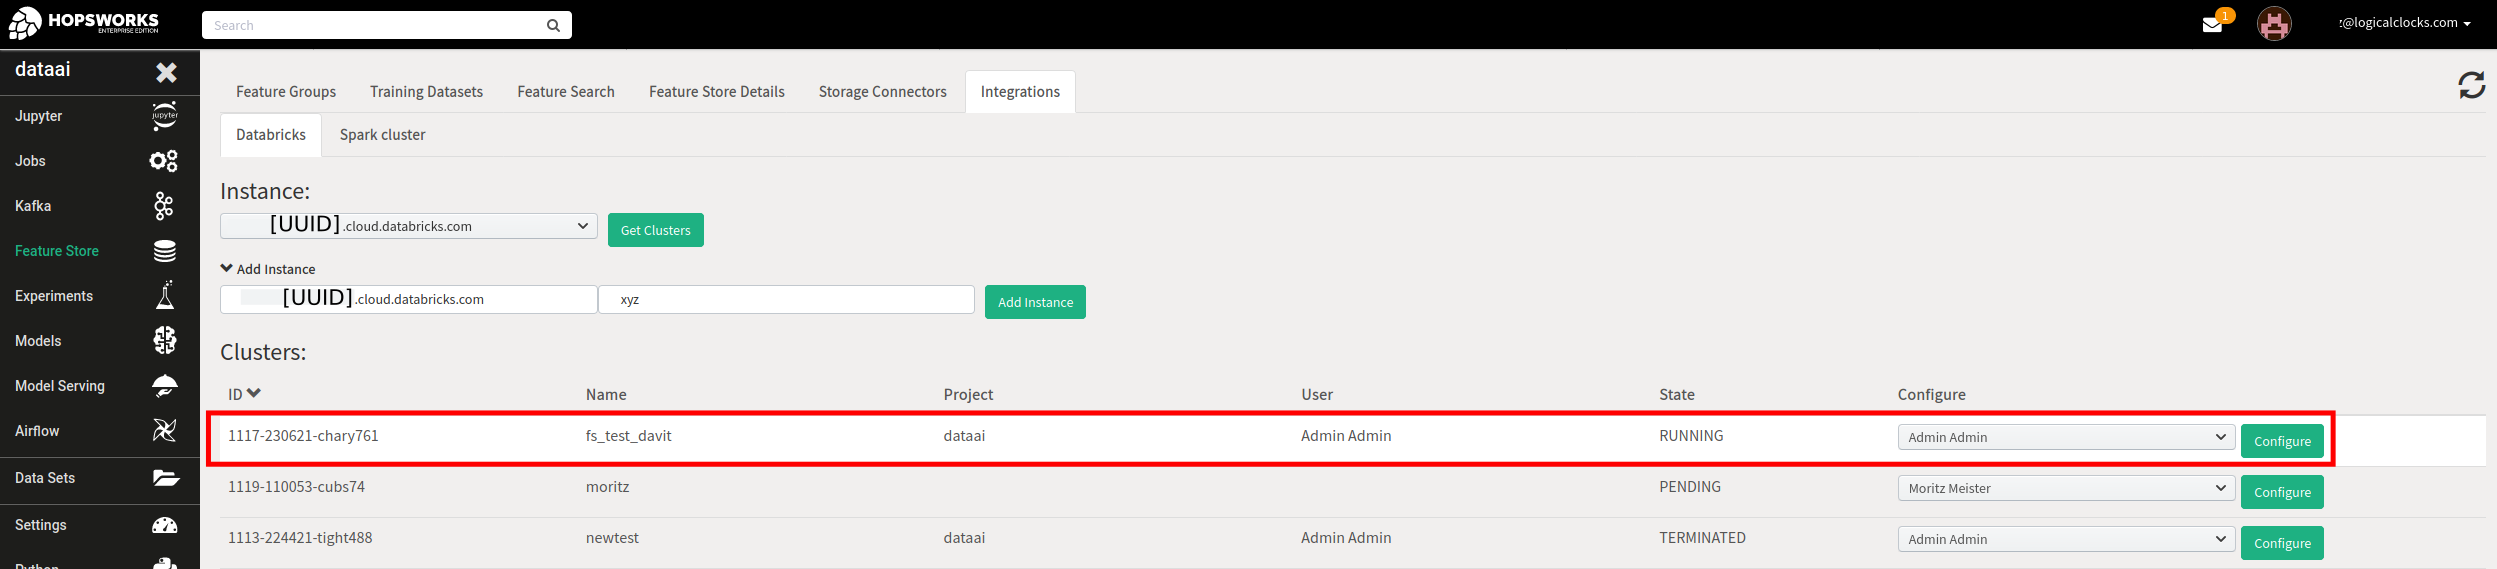Screen dimensions: 2497x569
Task: Click the Jupyter icon in sidebar
Action: click(164, 116)
